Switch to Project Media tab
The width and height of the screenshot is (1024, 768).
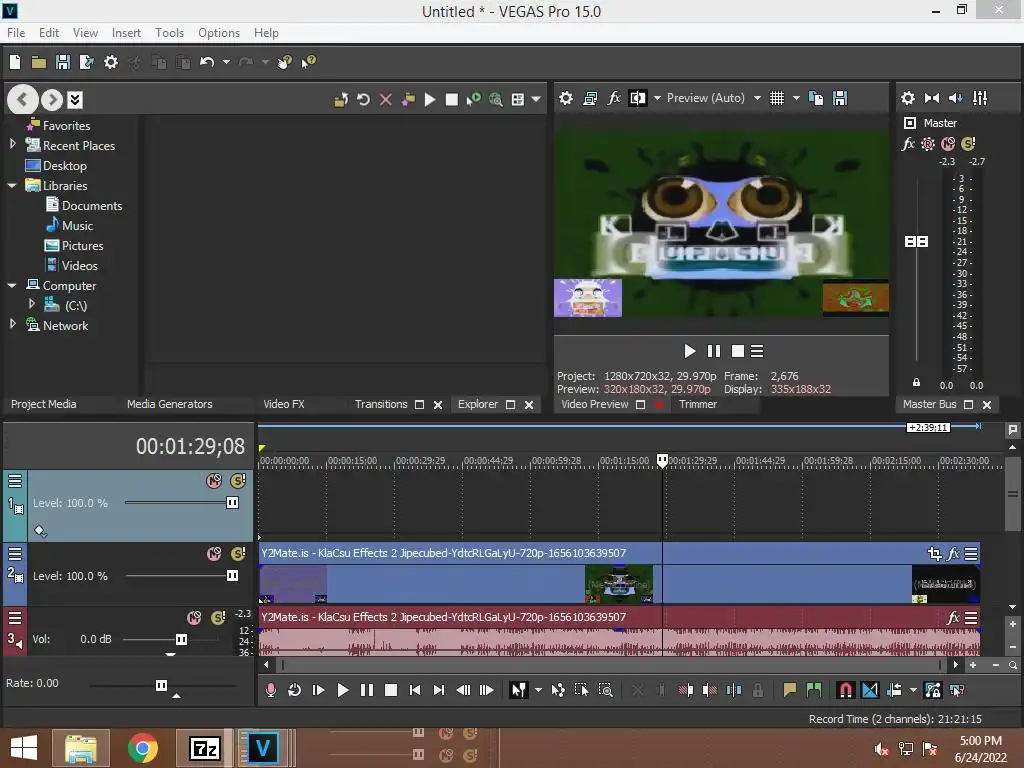[x=44, y=404]
